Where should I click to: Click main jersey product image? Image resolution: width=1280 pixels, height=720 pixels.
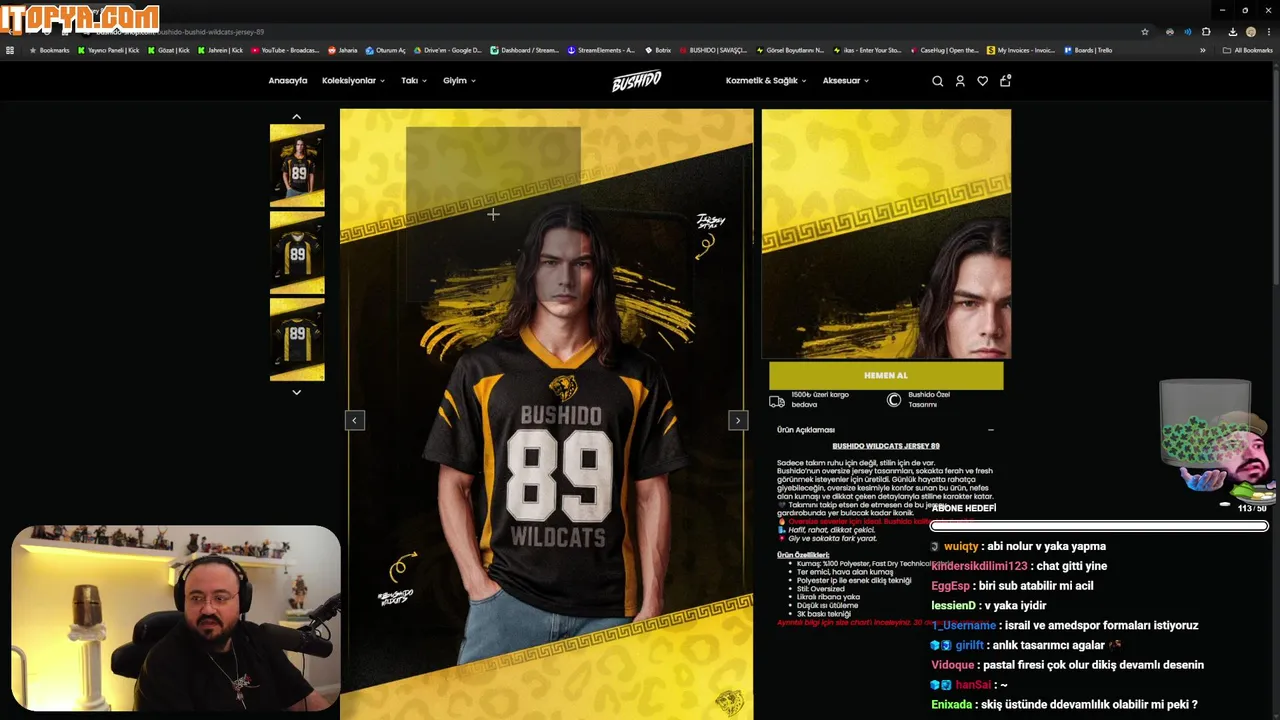[x=547, y=414]
